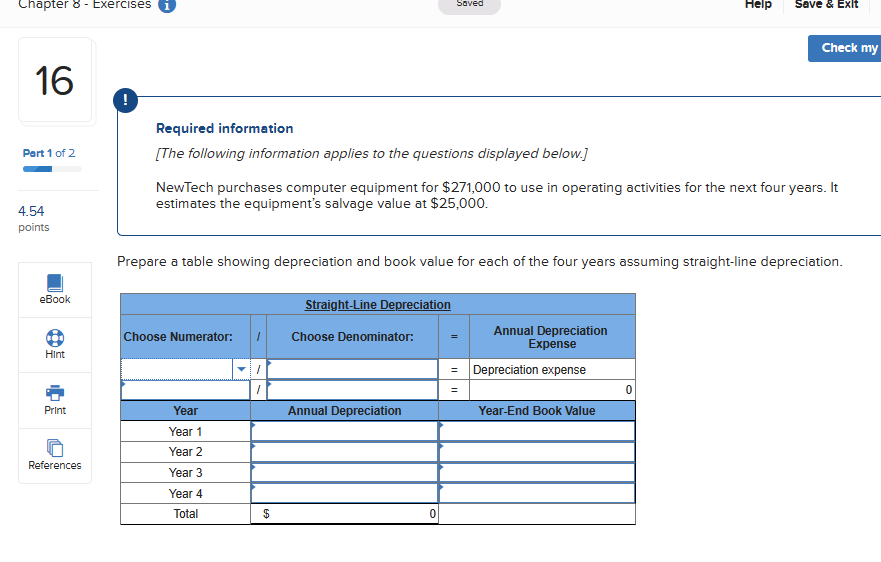881x562 pixels.
Task: Click the Print printer icon
Action: click(55, 393)
